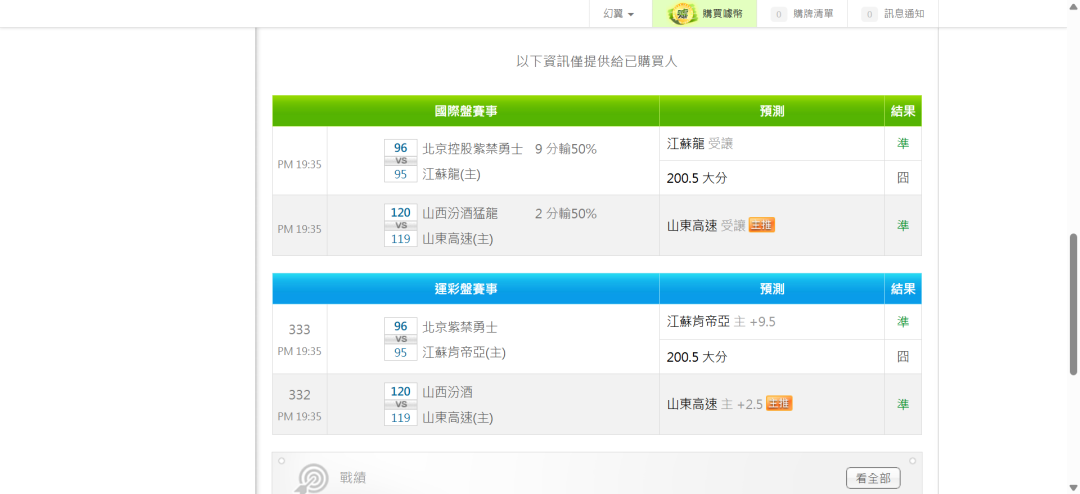Click the gold coin icon beside 購買噱幣

[682, 14]
